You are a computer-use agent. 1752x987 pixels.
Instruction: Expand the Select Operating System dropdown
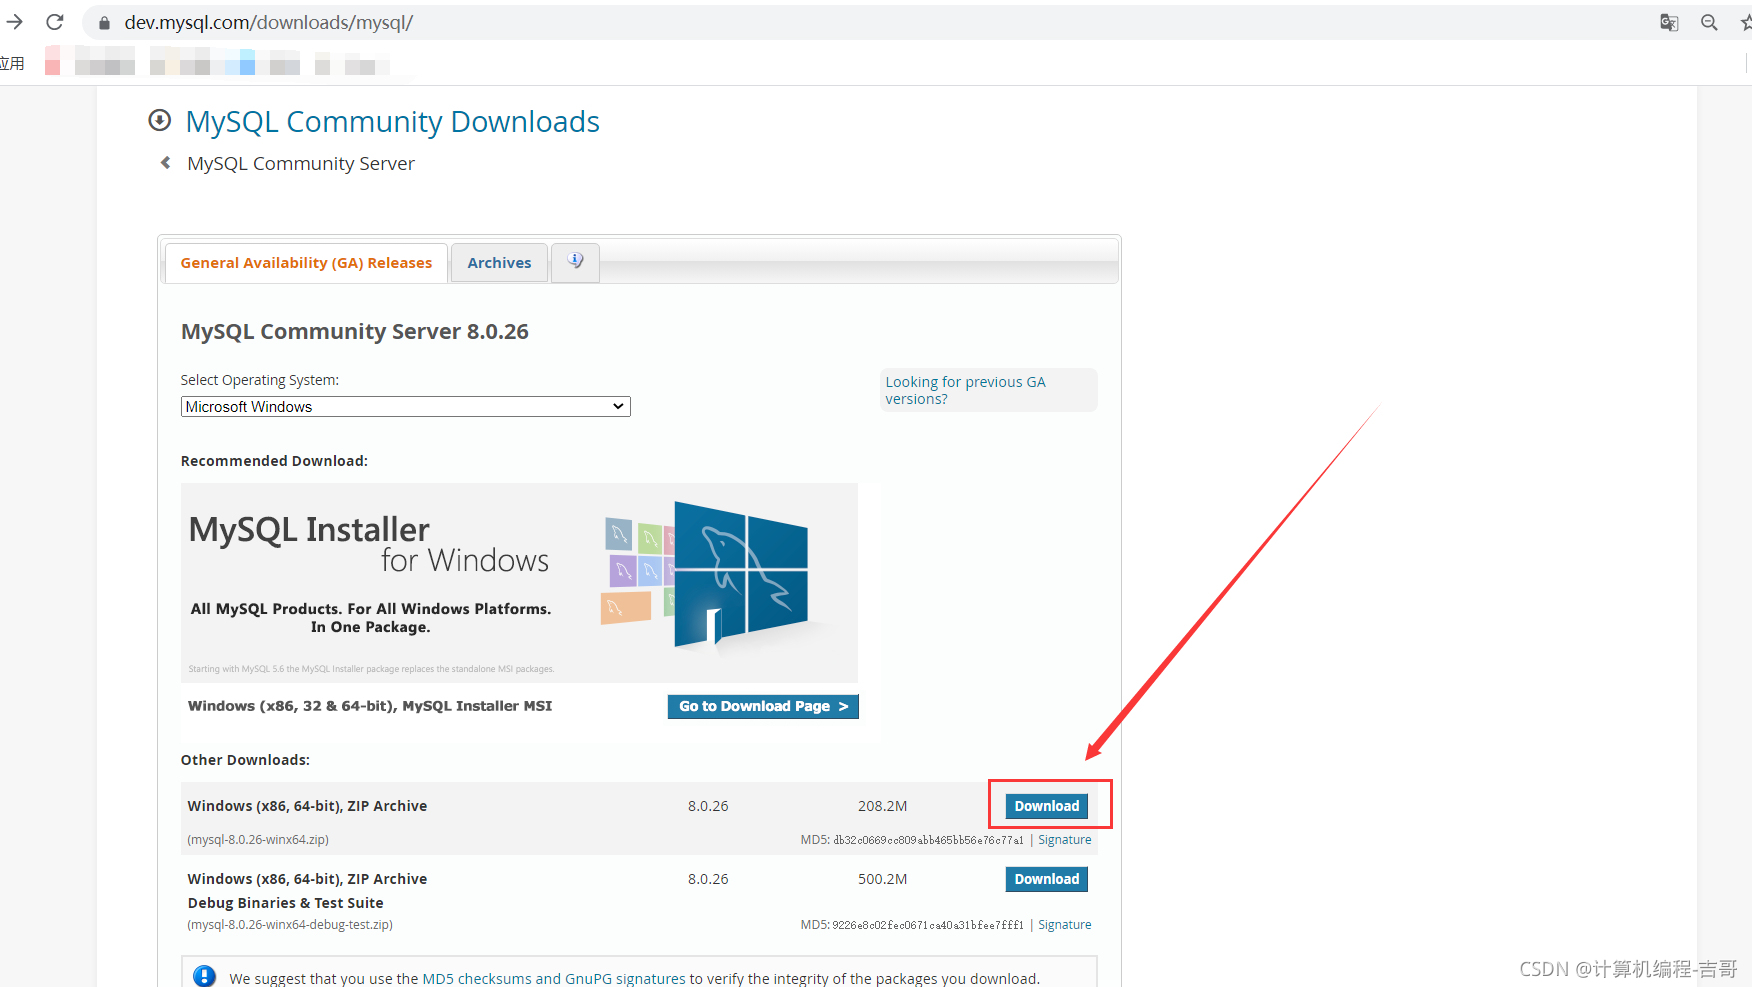(405, 407)
